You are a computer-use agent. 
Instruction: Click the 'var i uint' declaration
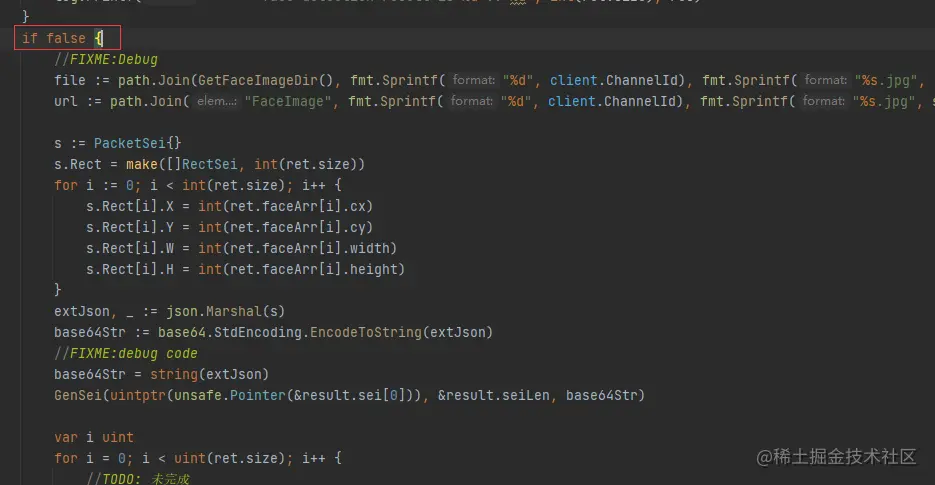coord(94,437)
